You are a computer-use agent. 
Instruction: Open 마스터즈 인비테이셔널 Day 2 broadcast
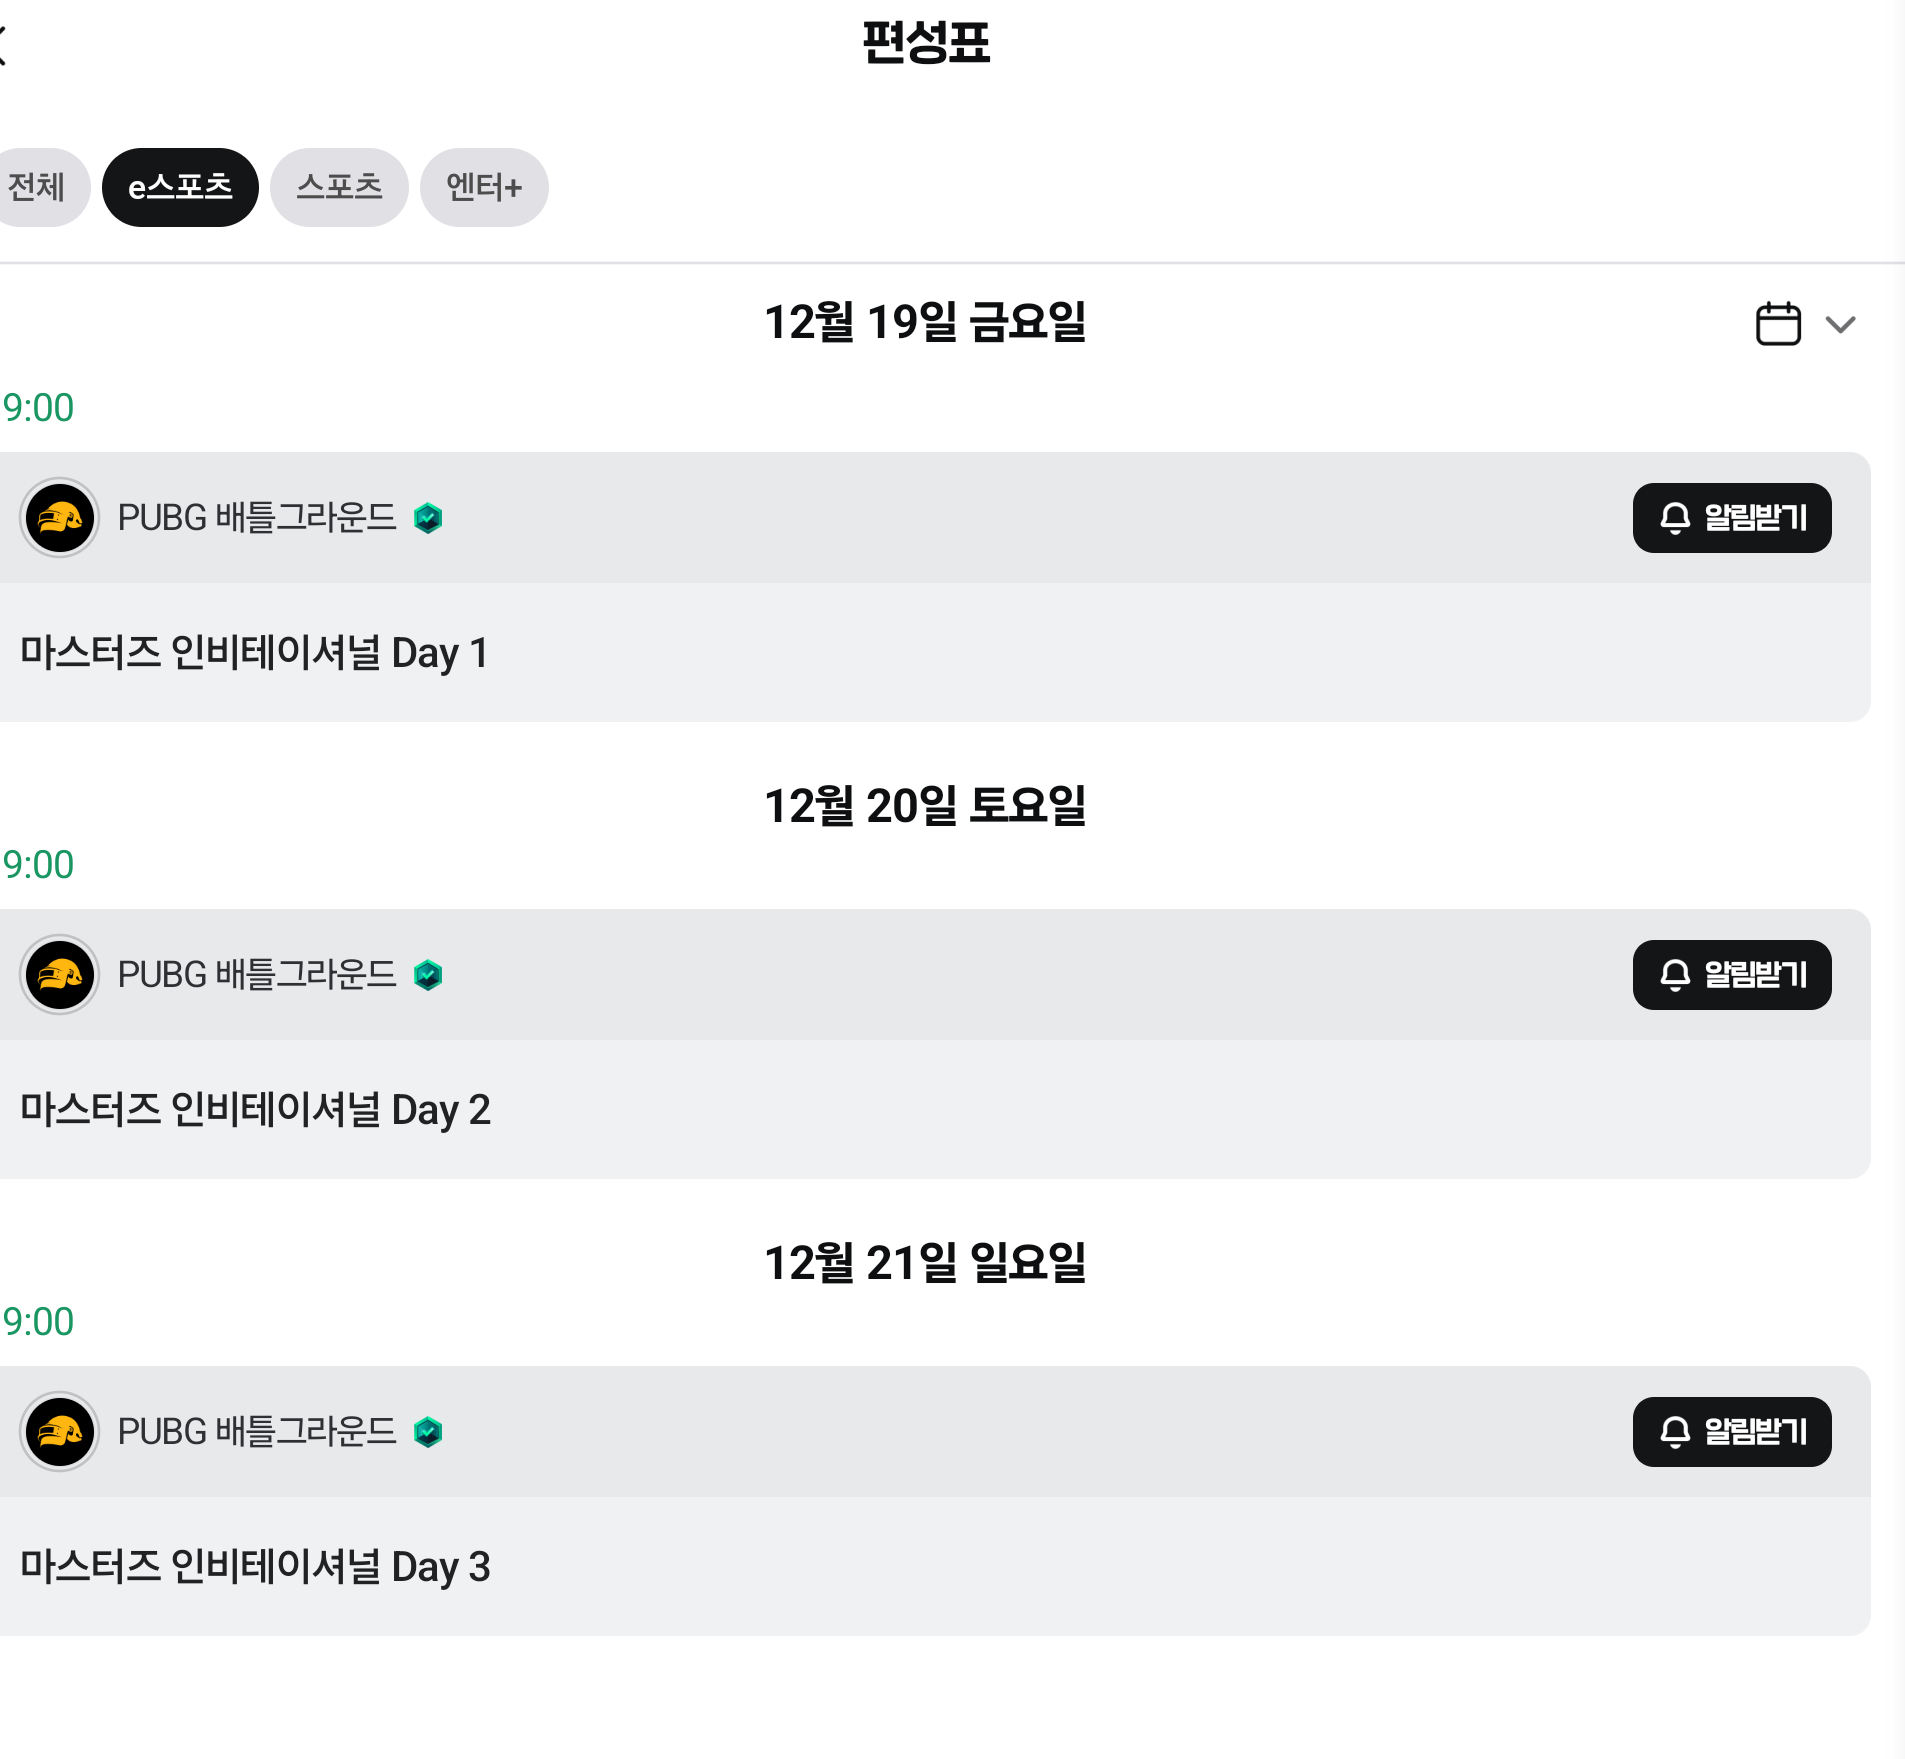pos(255,1110)
